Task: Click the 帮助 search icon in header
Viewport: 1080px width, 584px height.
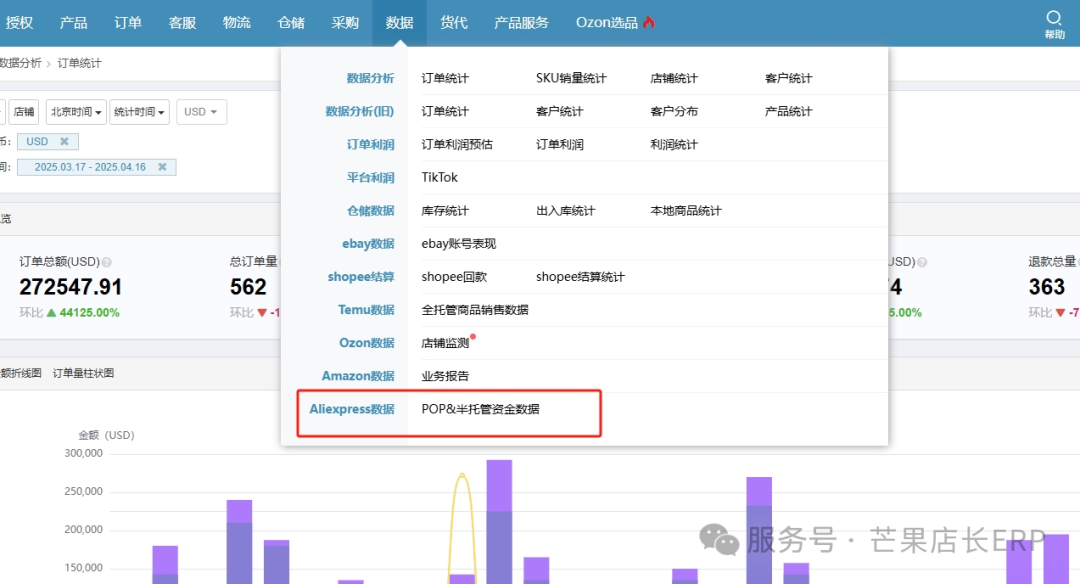Action: click(1054, 18)
